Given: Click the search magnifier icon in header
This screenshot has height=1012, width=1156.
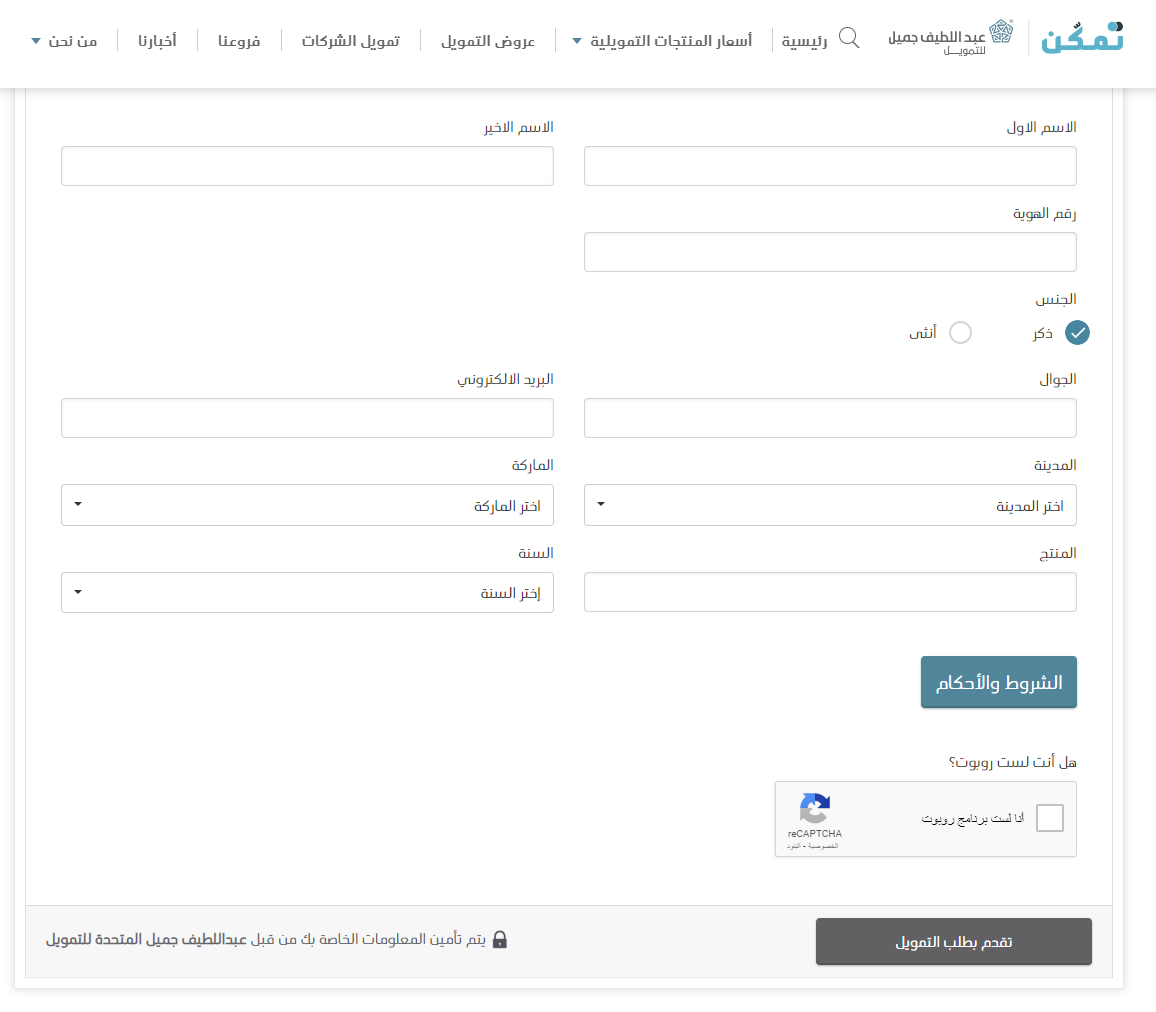Looking at the screenshot, I should pos(849,38).
